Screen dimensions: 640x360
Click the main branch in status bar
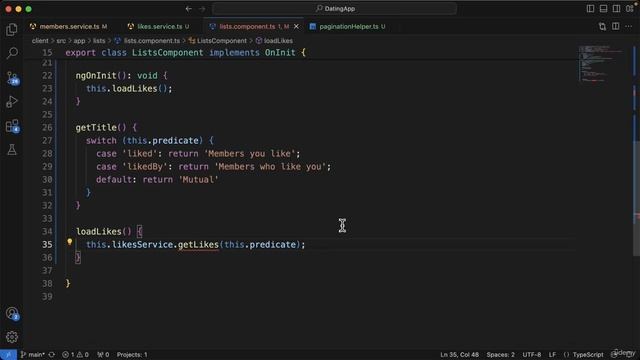click(33, 355)
